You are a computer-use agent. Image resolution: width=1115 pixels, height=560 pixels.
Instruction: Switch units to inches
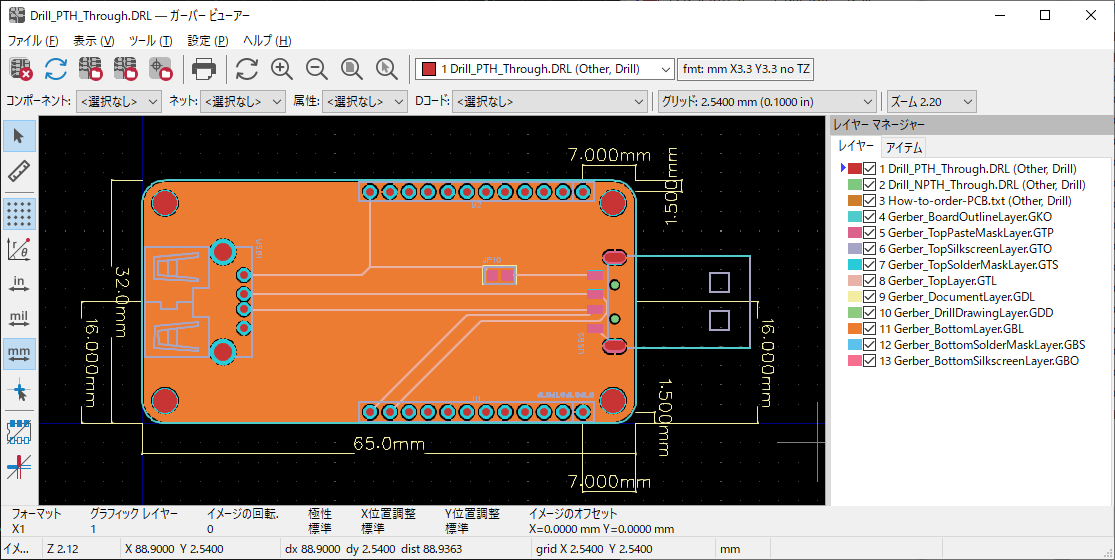[19, 284]
